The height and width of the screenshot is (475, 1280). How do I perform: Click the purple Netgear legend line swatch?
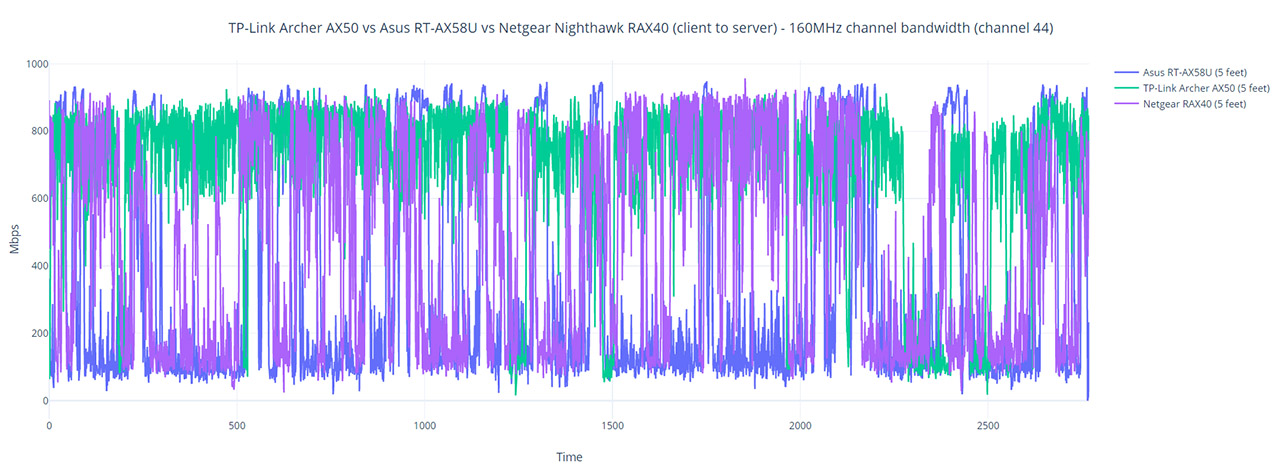(x=1126, y=104)
